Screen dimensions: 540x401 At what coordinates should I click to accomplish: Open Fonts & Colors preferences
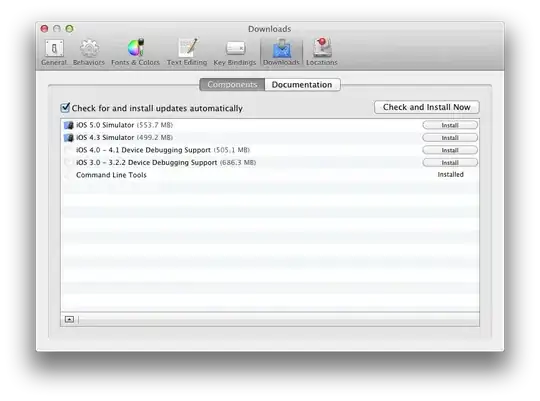pyautogui.click(x=135, y=52)
